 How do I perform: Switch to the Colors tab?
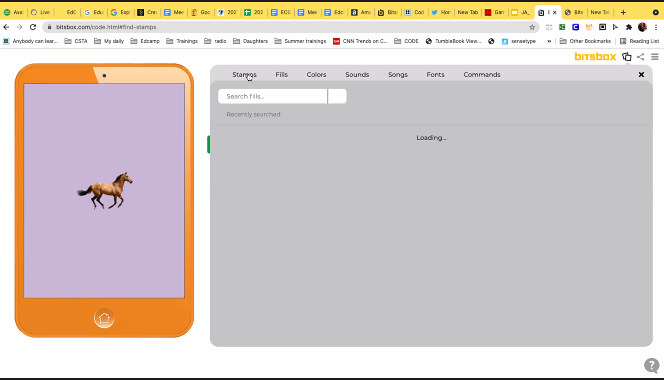pyautogui.click(x=316, y=75)
